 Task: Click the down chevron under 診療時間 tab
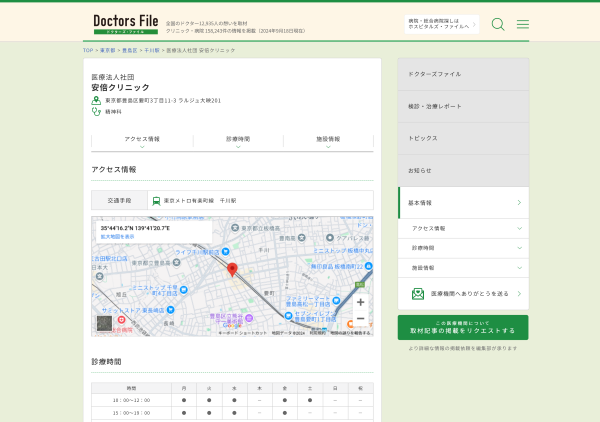[238, 147]
